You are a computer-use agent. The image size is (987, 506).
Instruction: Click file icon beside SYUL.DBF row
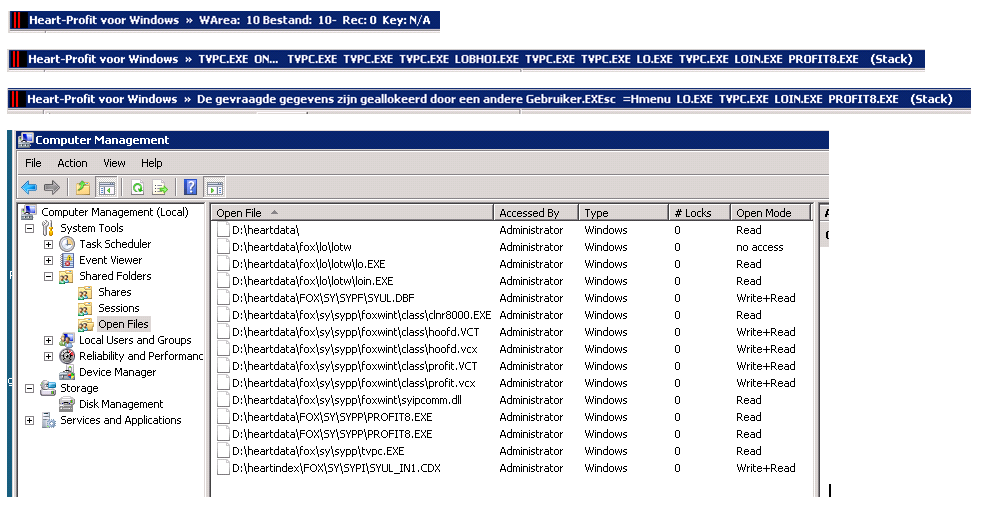[223, 298]
